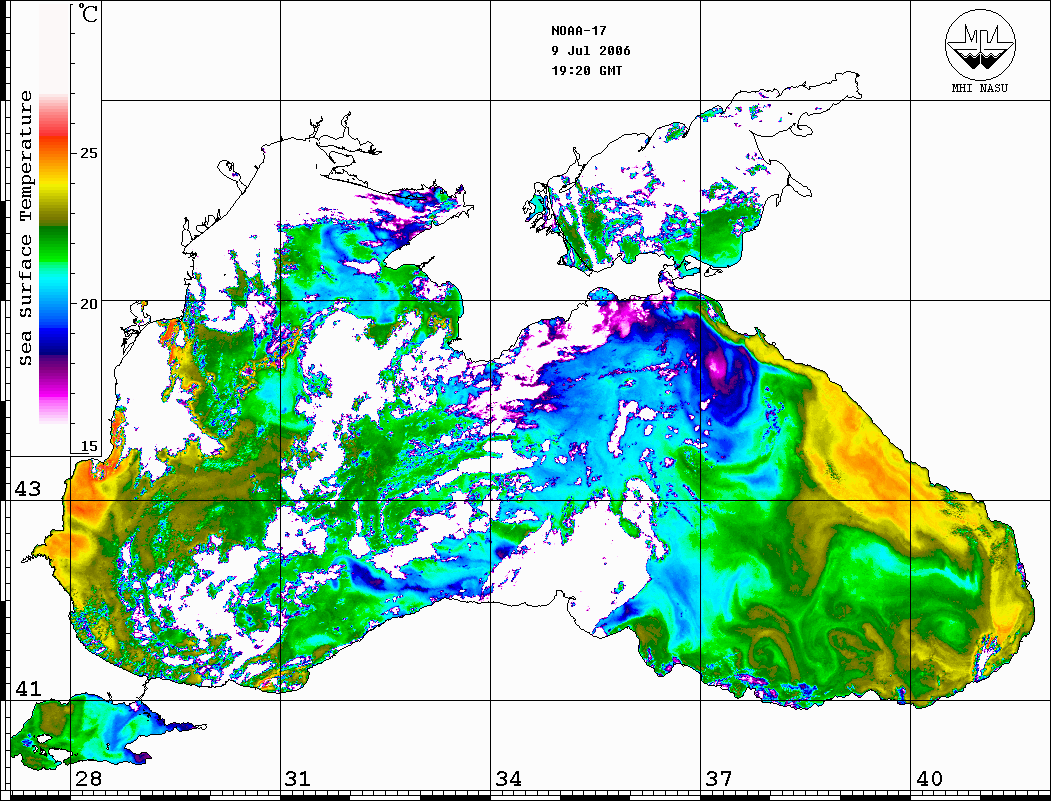Select the longitude 37 axis label
The width and height of the screenshot is (1051, 801).
718,779
